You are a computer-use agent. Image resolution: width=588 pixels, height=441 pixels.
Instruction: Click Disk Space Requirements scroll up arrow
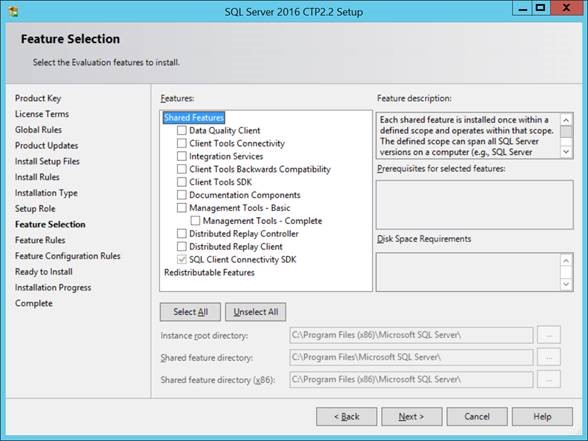pos(566,260)
